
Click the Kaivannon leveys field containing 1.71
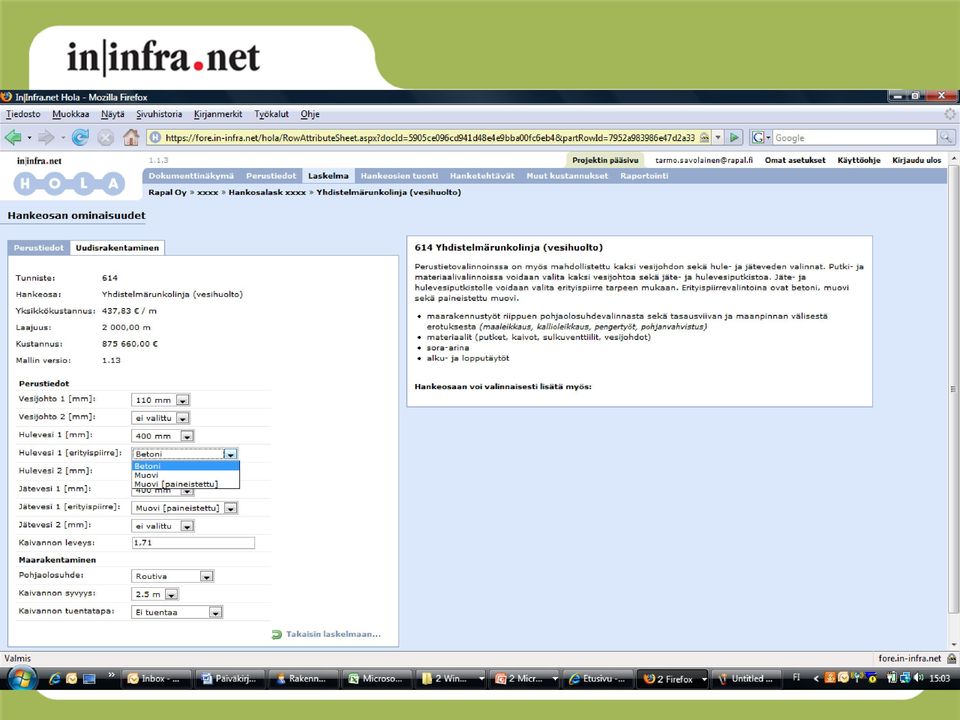click(193, 543)
